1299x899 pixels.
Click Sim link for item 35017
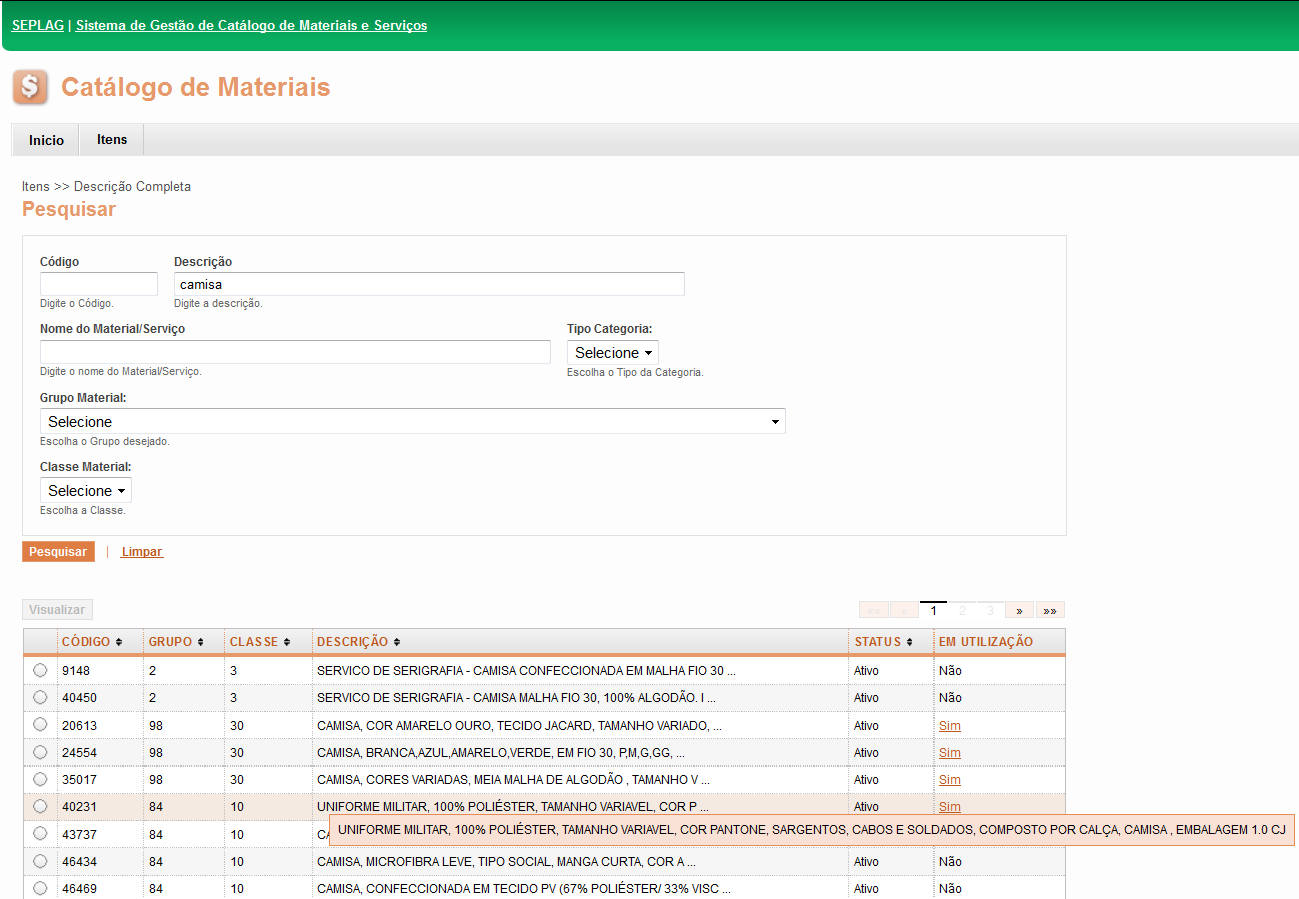949,779
